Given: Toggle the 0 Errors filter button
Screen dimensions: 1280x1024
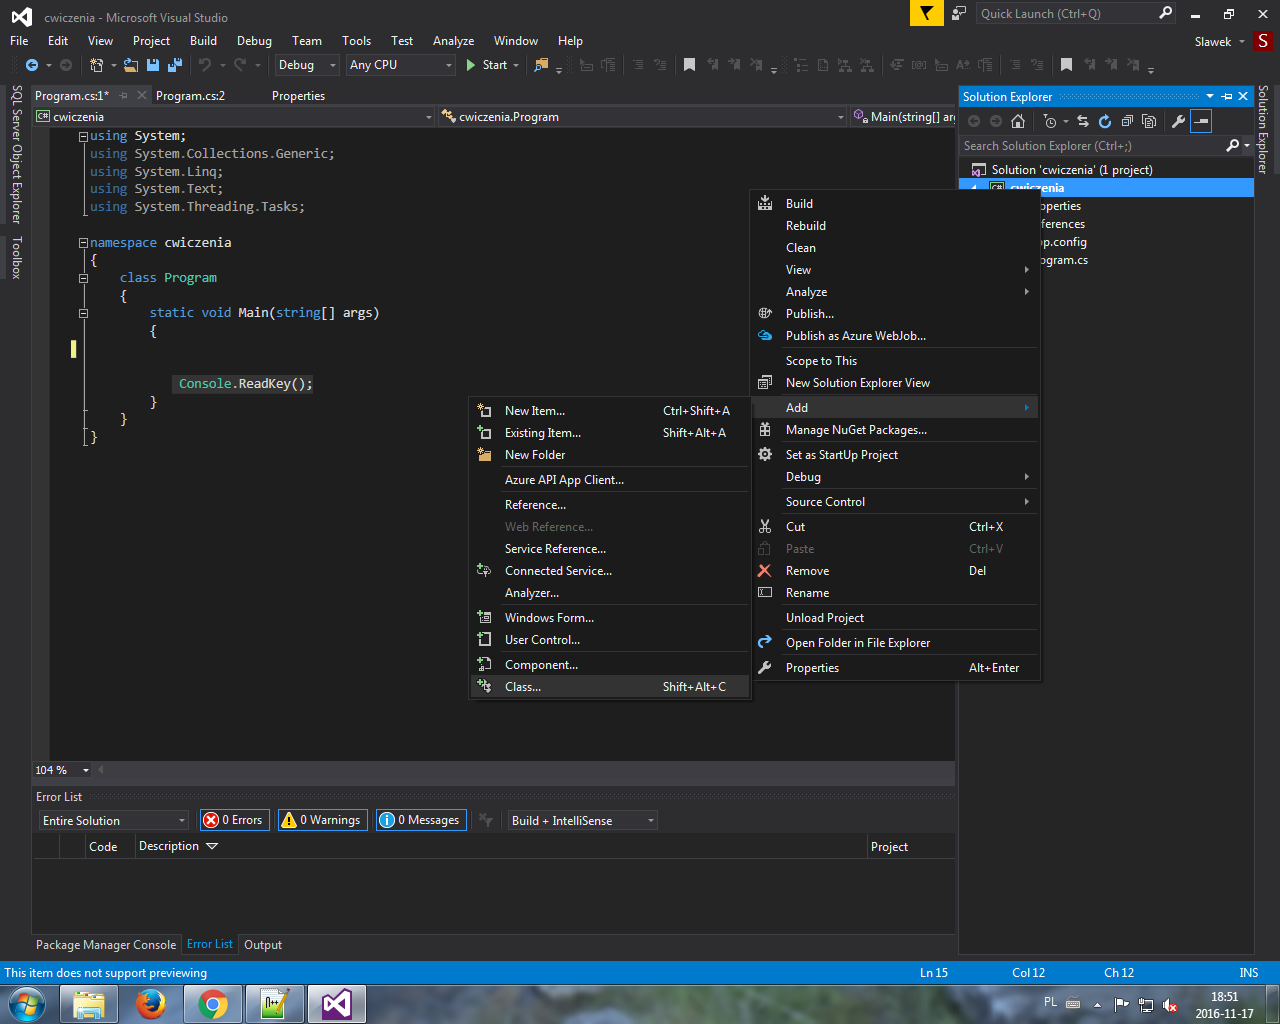Looking at the screenshot, I should pos(235,820).
